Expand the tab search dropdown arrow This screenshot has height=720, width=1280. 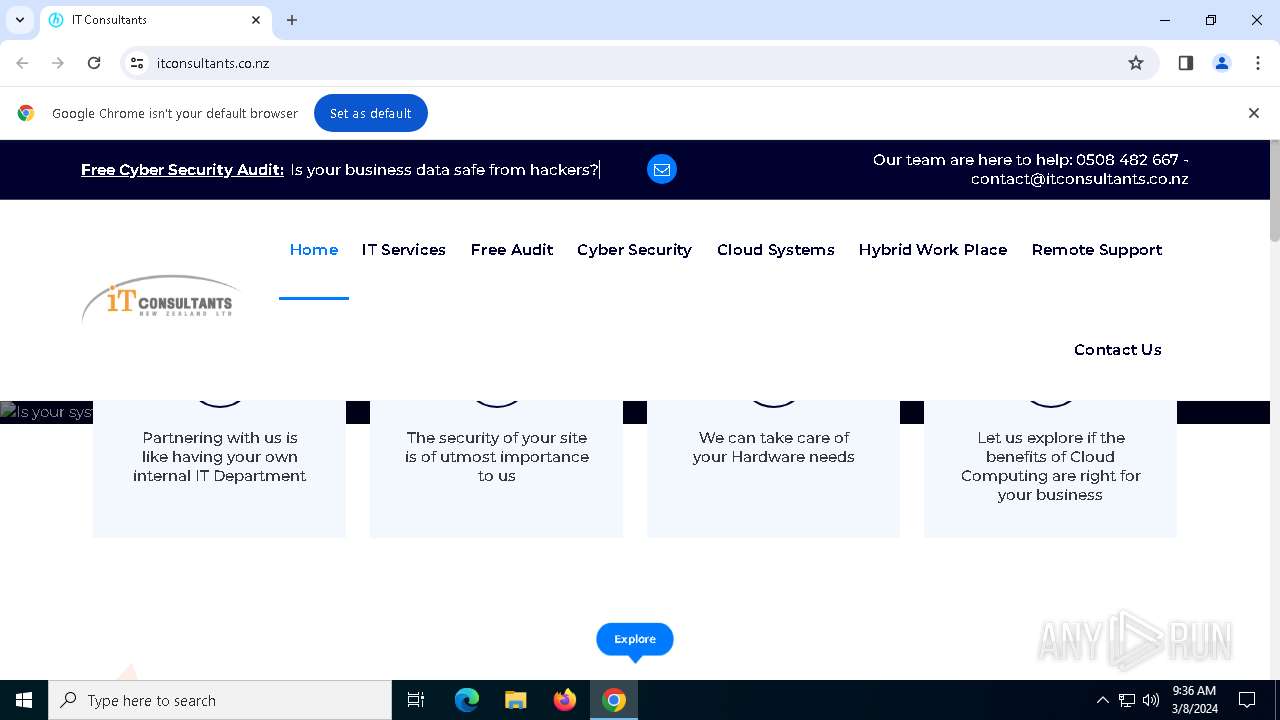pos(20,20)
